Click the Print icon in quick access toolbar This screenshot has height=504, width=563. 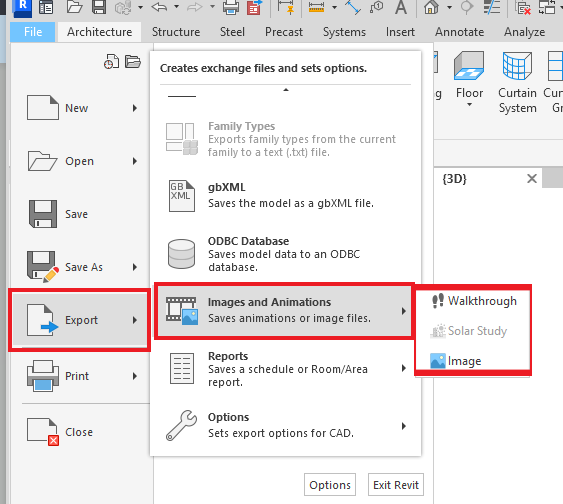tap(231, 7)
